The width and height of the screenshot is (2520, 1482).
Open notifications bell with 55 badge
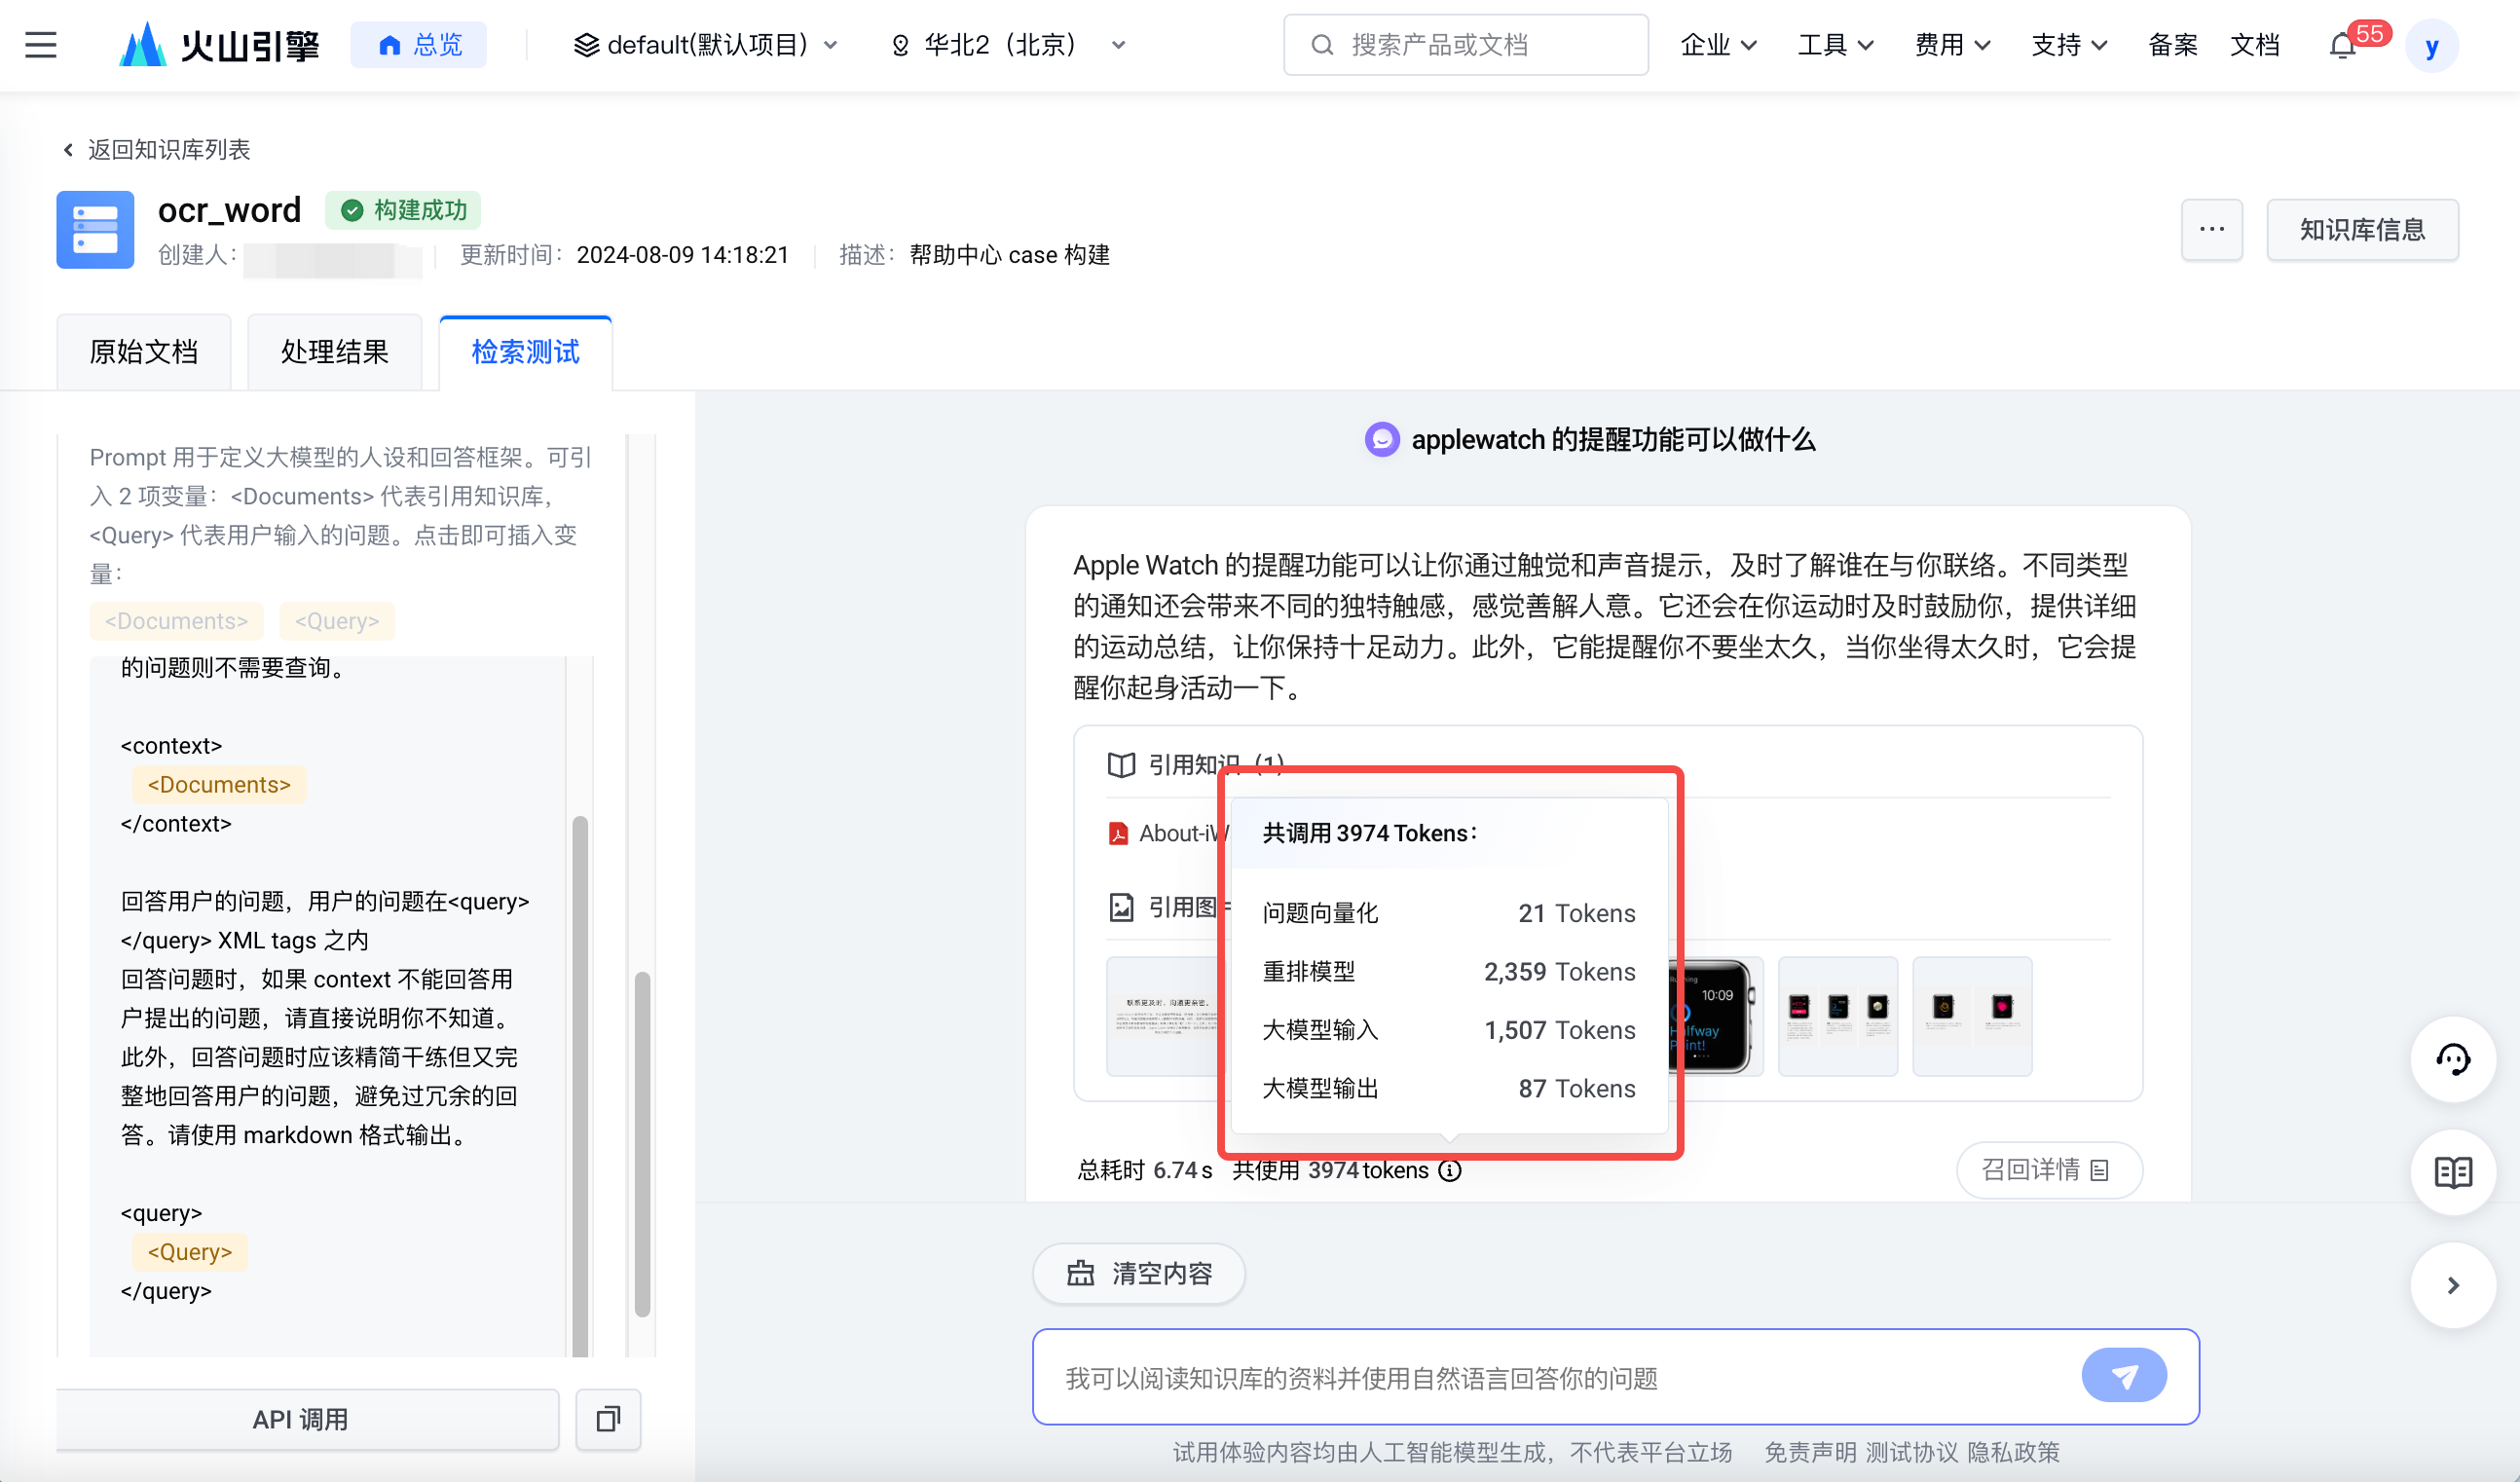pyautogui.click(x=2344, y=45)
